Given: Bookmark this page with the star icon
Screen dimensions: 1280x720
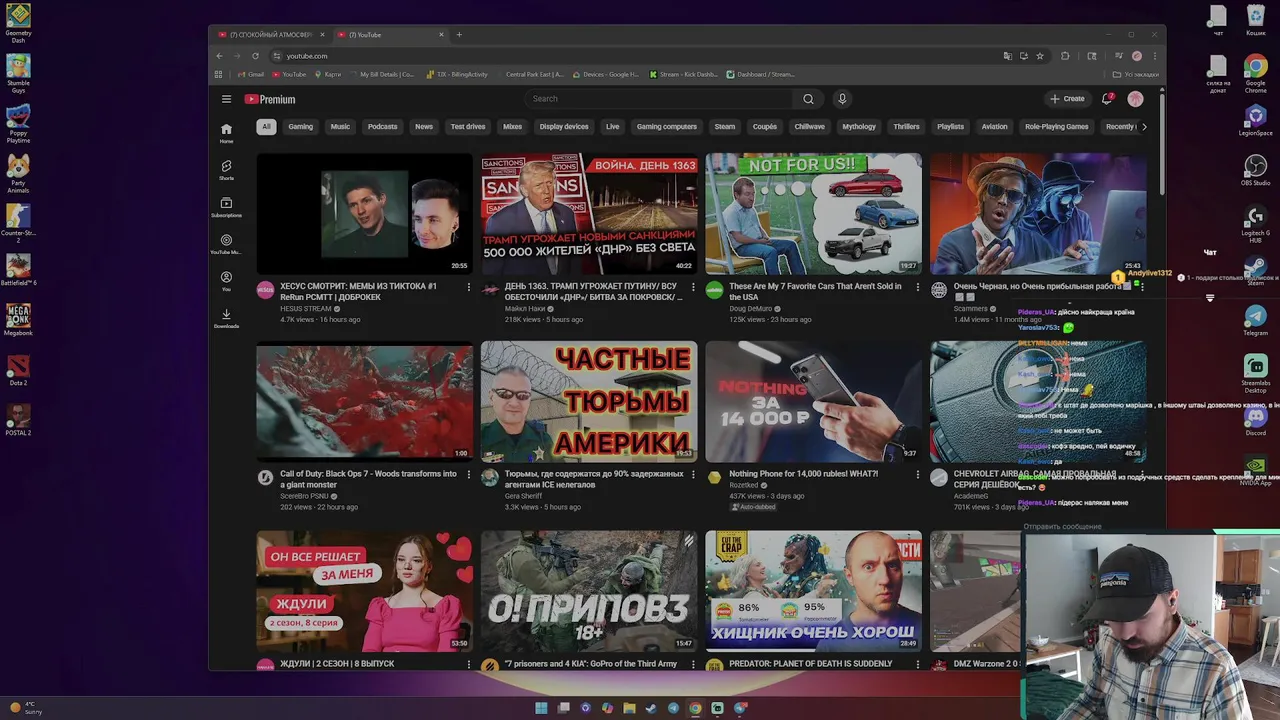Looking at the screenshot, I should tap(1040, 56).
